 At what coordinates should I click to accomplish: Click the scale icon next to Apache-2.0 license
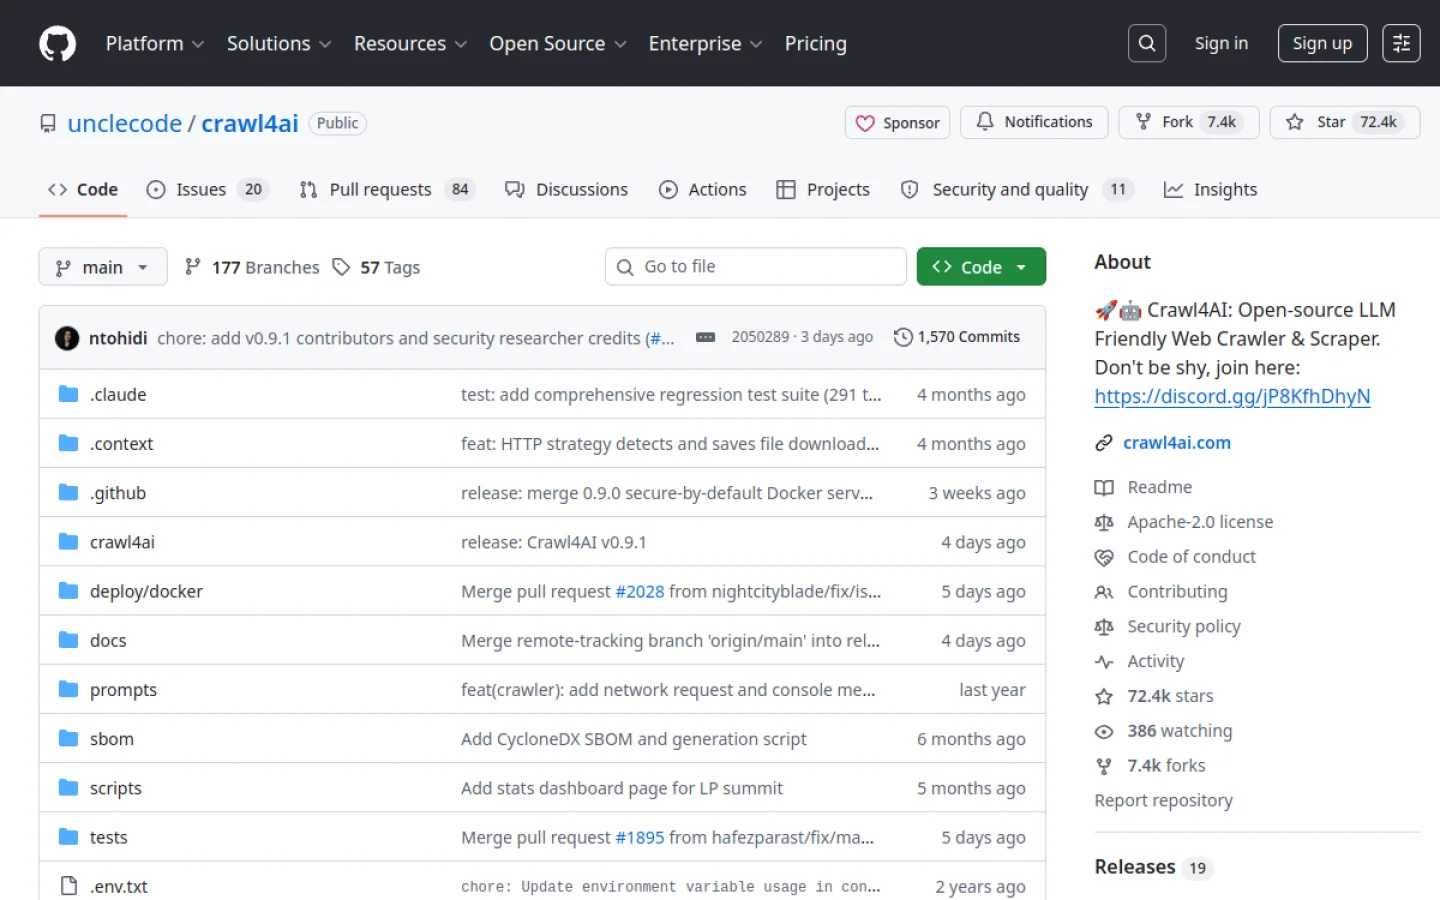point(1104,522)
